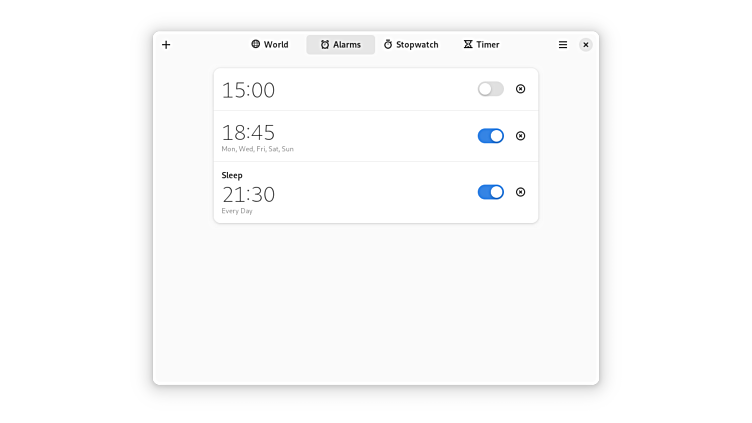Click the stopwatch icon in header
This screenshot has width=752, height=423.
[x=388, y=44]
